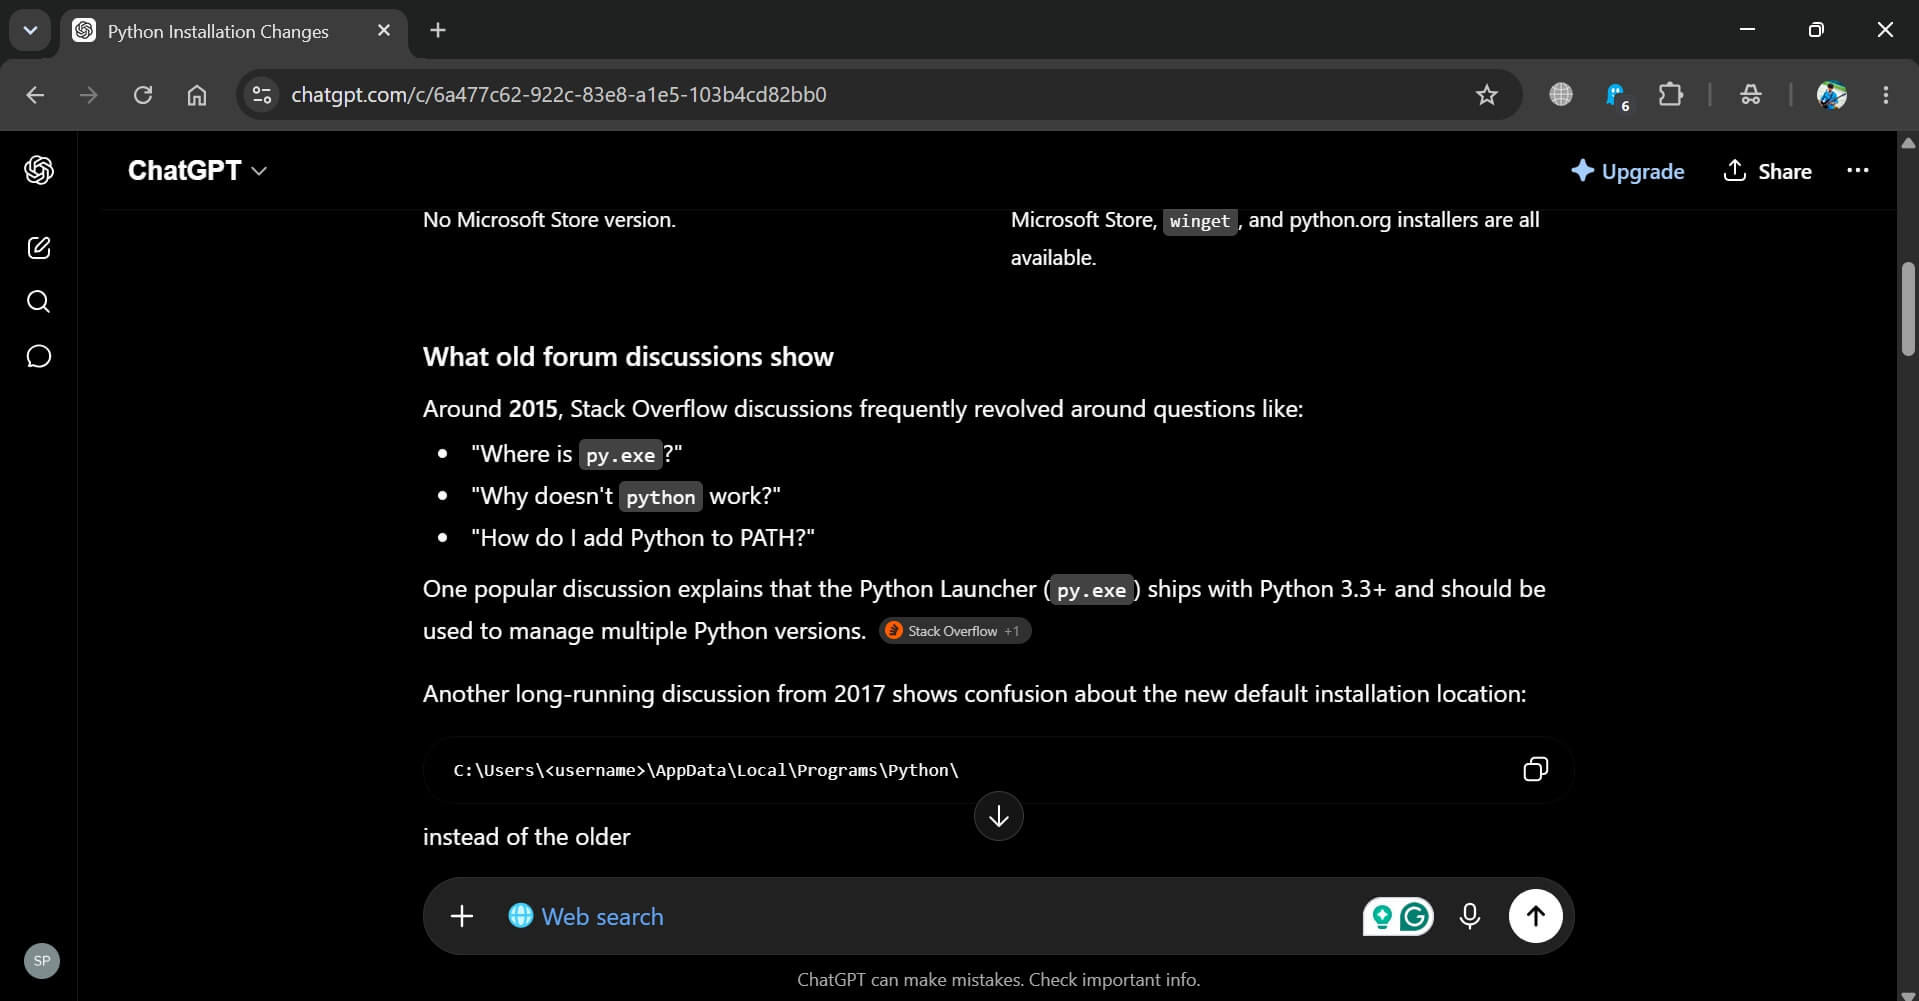1919x1001 pixels.
Task: Open search chats magnifier icon
Action: click(39, 302)
